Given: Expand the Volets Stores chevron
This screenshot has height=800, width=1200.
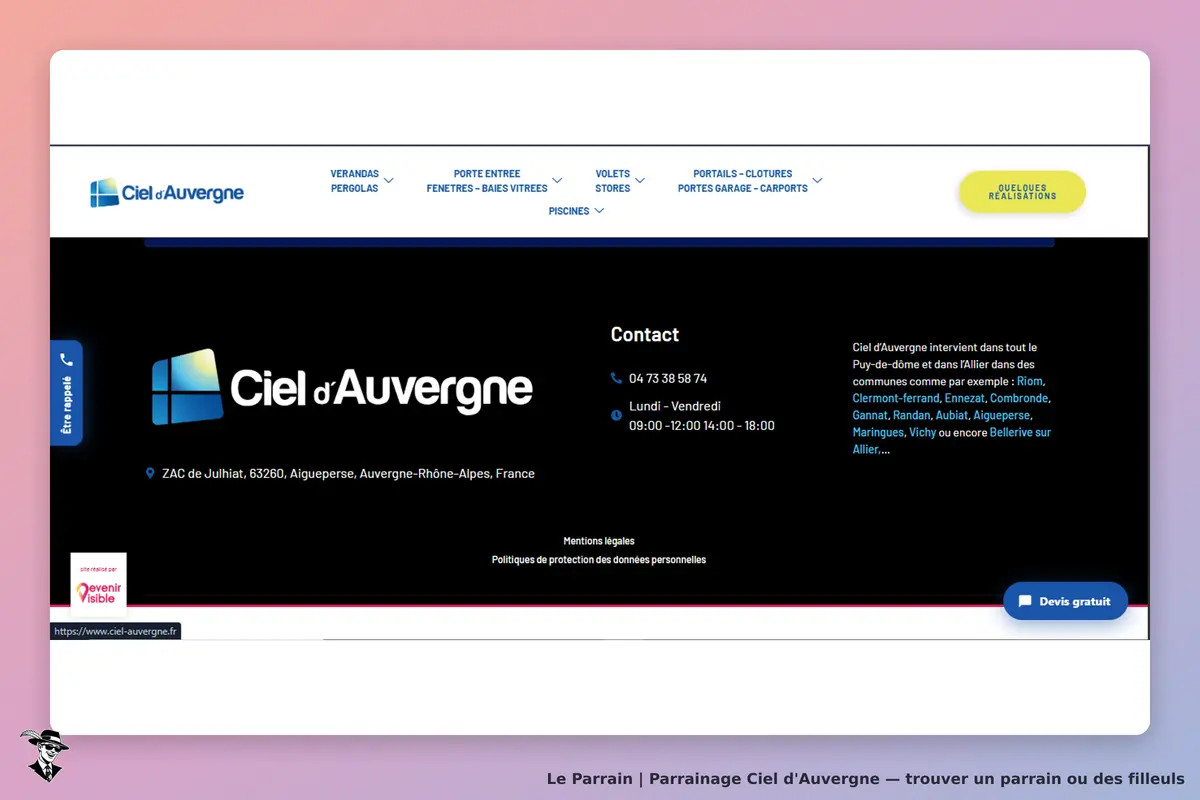Looking at the screenshot, I should coord(640,181).
